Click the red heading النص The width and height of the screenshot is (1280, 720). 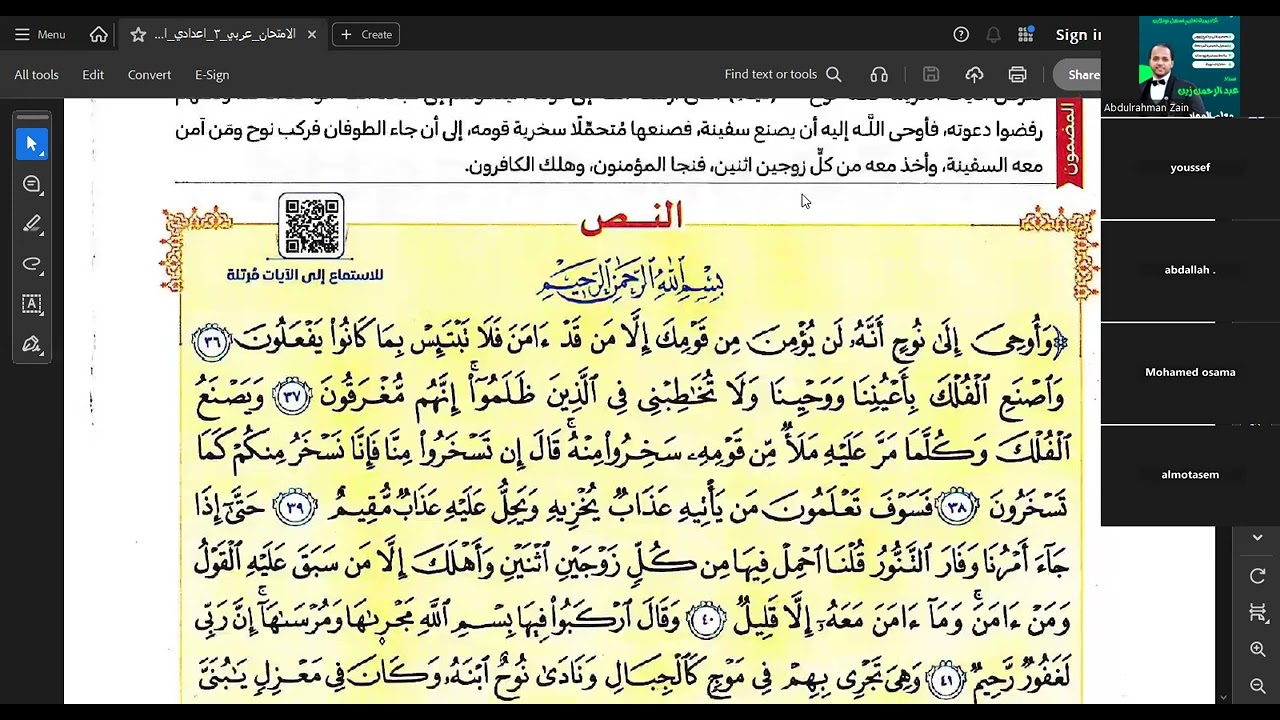coord(631,217)
